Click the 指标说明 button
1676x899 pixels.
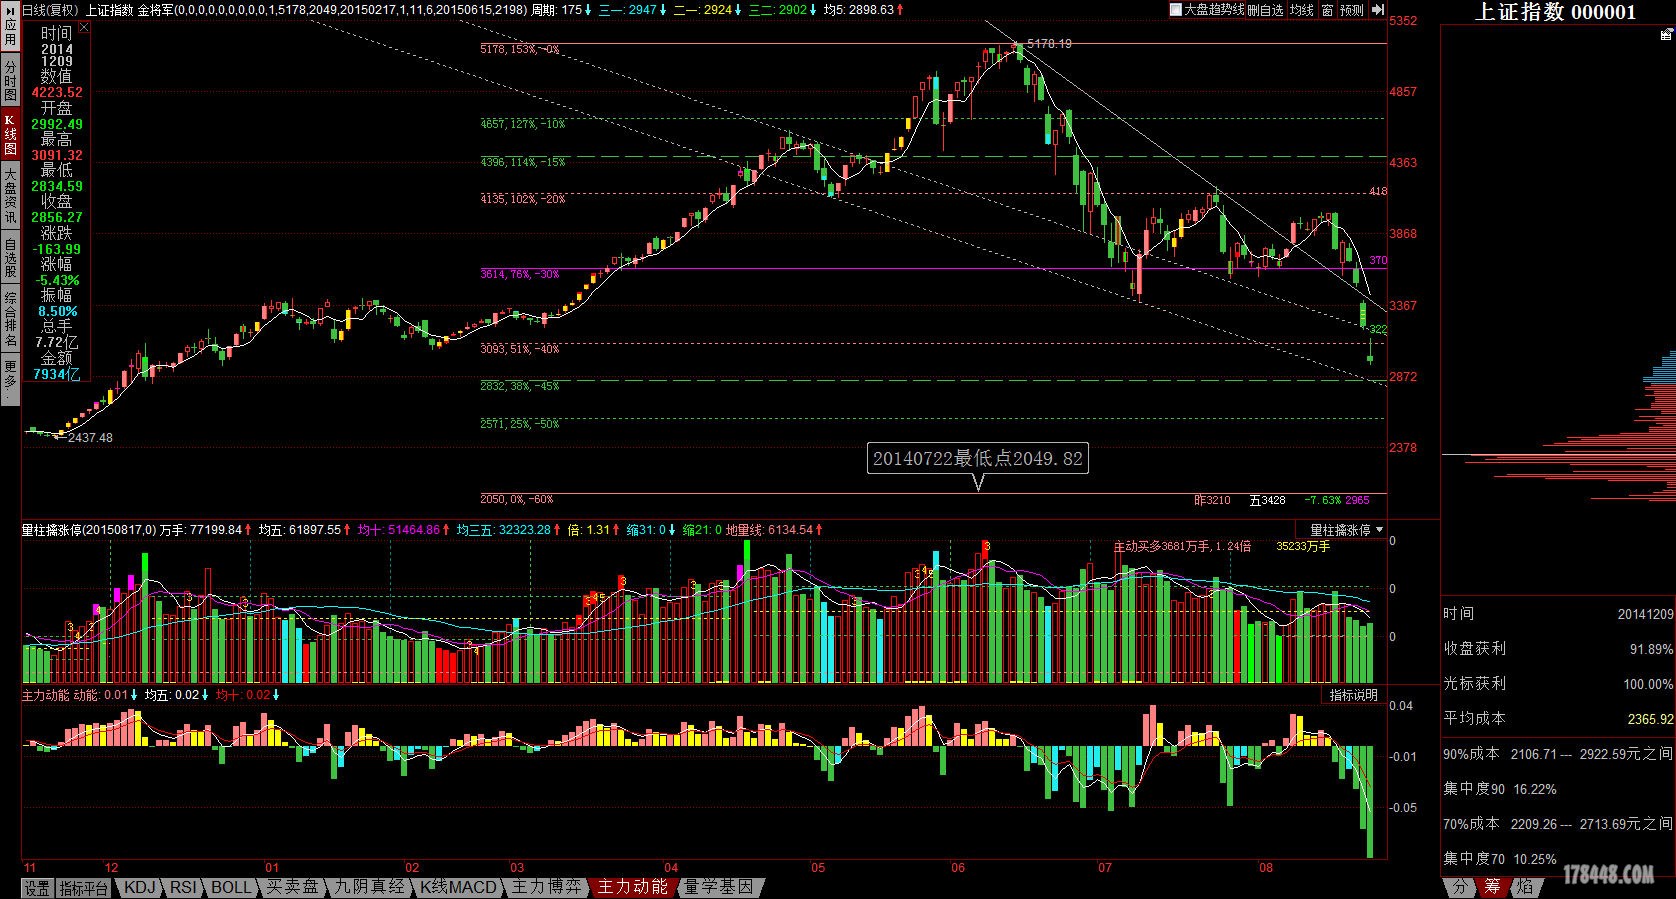pos(1353,695)
